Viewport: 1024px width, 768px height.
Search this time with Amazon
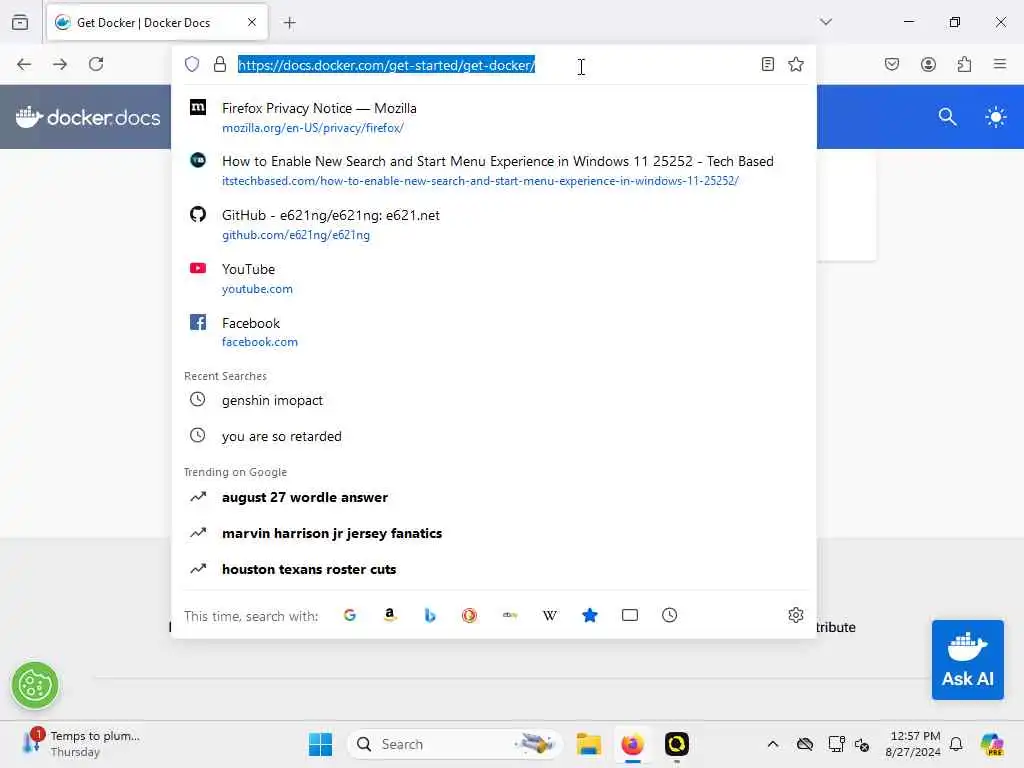coord(390,615)
